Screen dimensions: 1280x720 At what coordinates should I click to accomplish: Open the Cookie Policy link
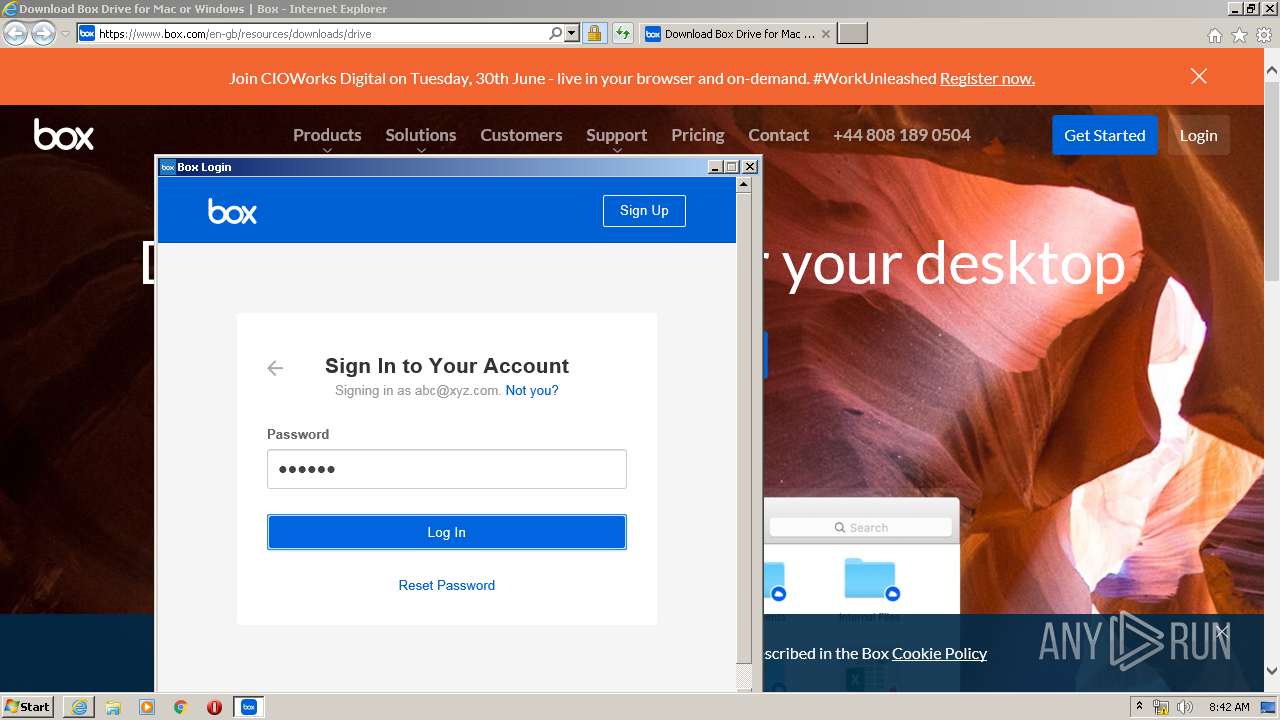coord(939,653)
